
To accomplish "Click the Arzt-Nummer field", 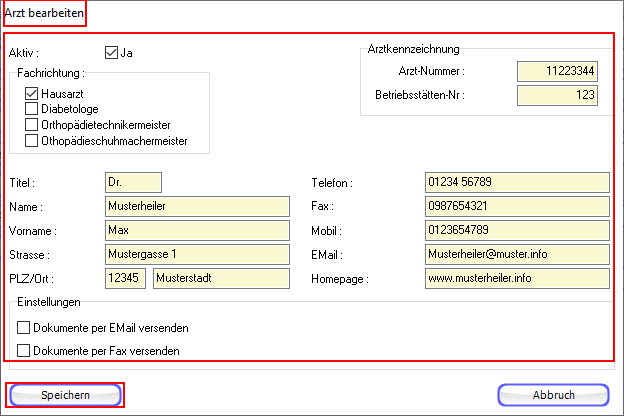I will pos(557,71).
